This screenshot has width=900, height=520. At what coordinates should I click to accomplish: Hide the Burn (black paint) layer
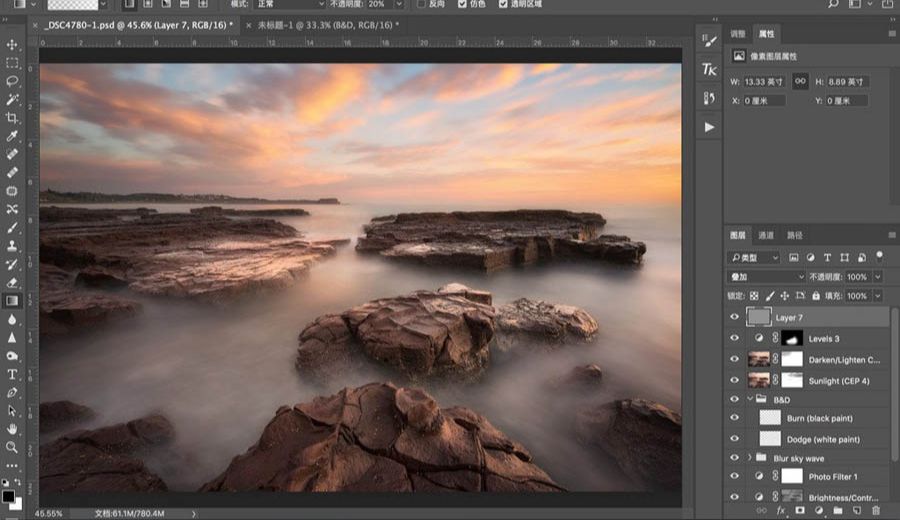(x=735, y=418)
